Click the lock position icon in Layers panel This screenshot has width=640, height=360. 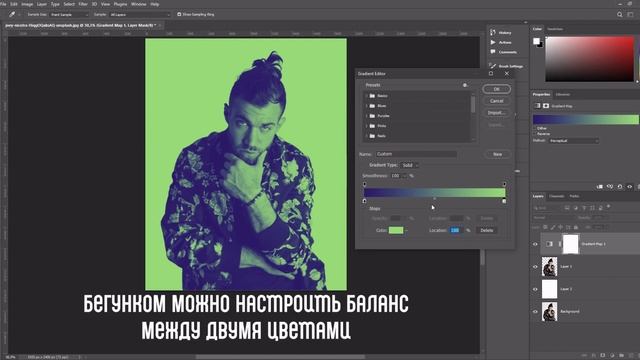pyautogui.click(x=560, y=227)
